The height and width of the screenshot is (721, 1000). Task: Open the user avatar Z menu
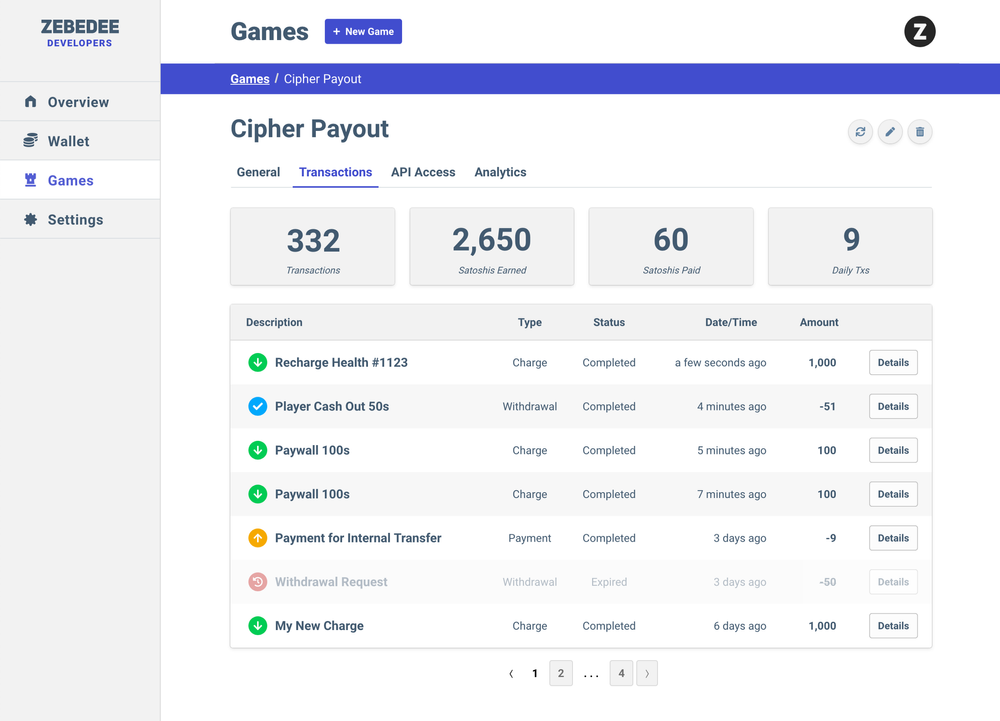pos(919,32)
